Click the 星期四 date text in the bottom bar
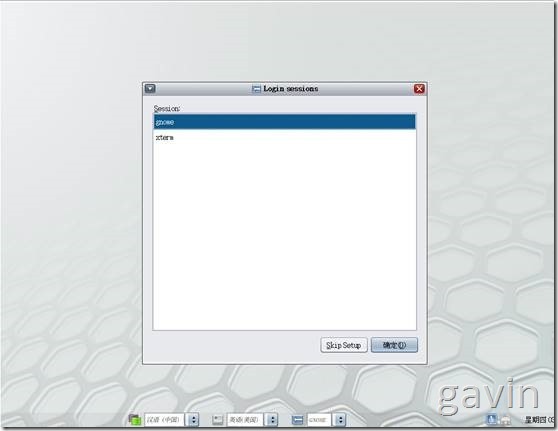Image resolution: width=558 pixels, height=431 pixels. pyautogui.click(x=539, y=420)
